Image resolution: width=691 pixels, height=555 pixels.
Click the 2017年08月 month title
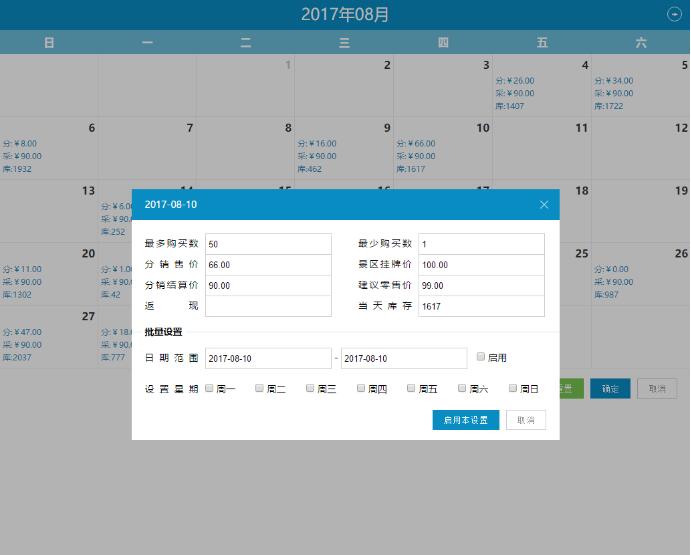tap(345, 14)
